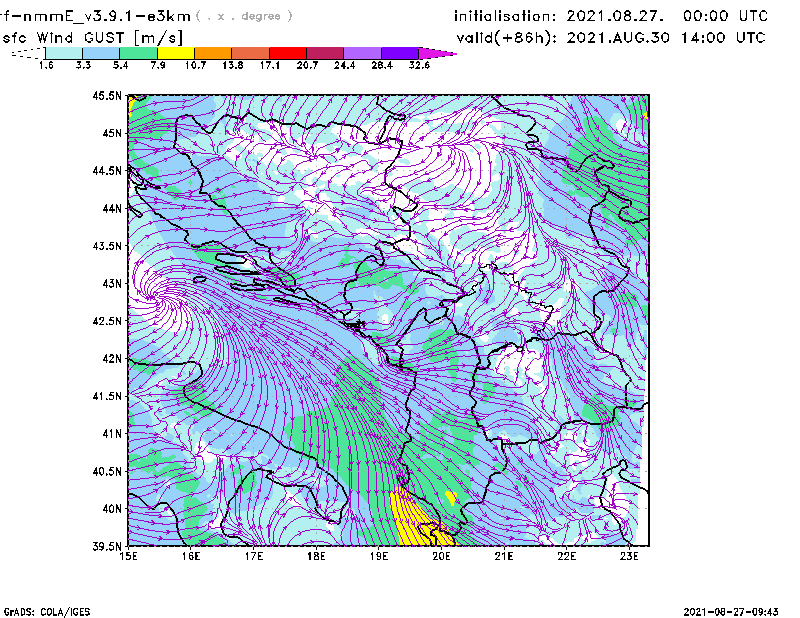Click the 21E longitude label
The height and width of the screenshot is (618, 800).
pos(504,556)
